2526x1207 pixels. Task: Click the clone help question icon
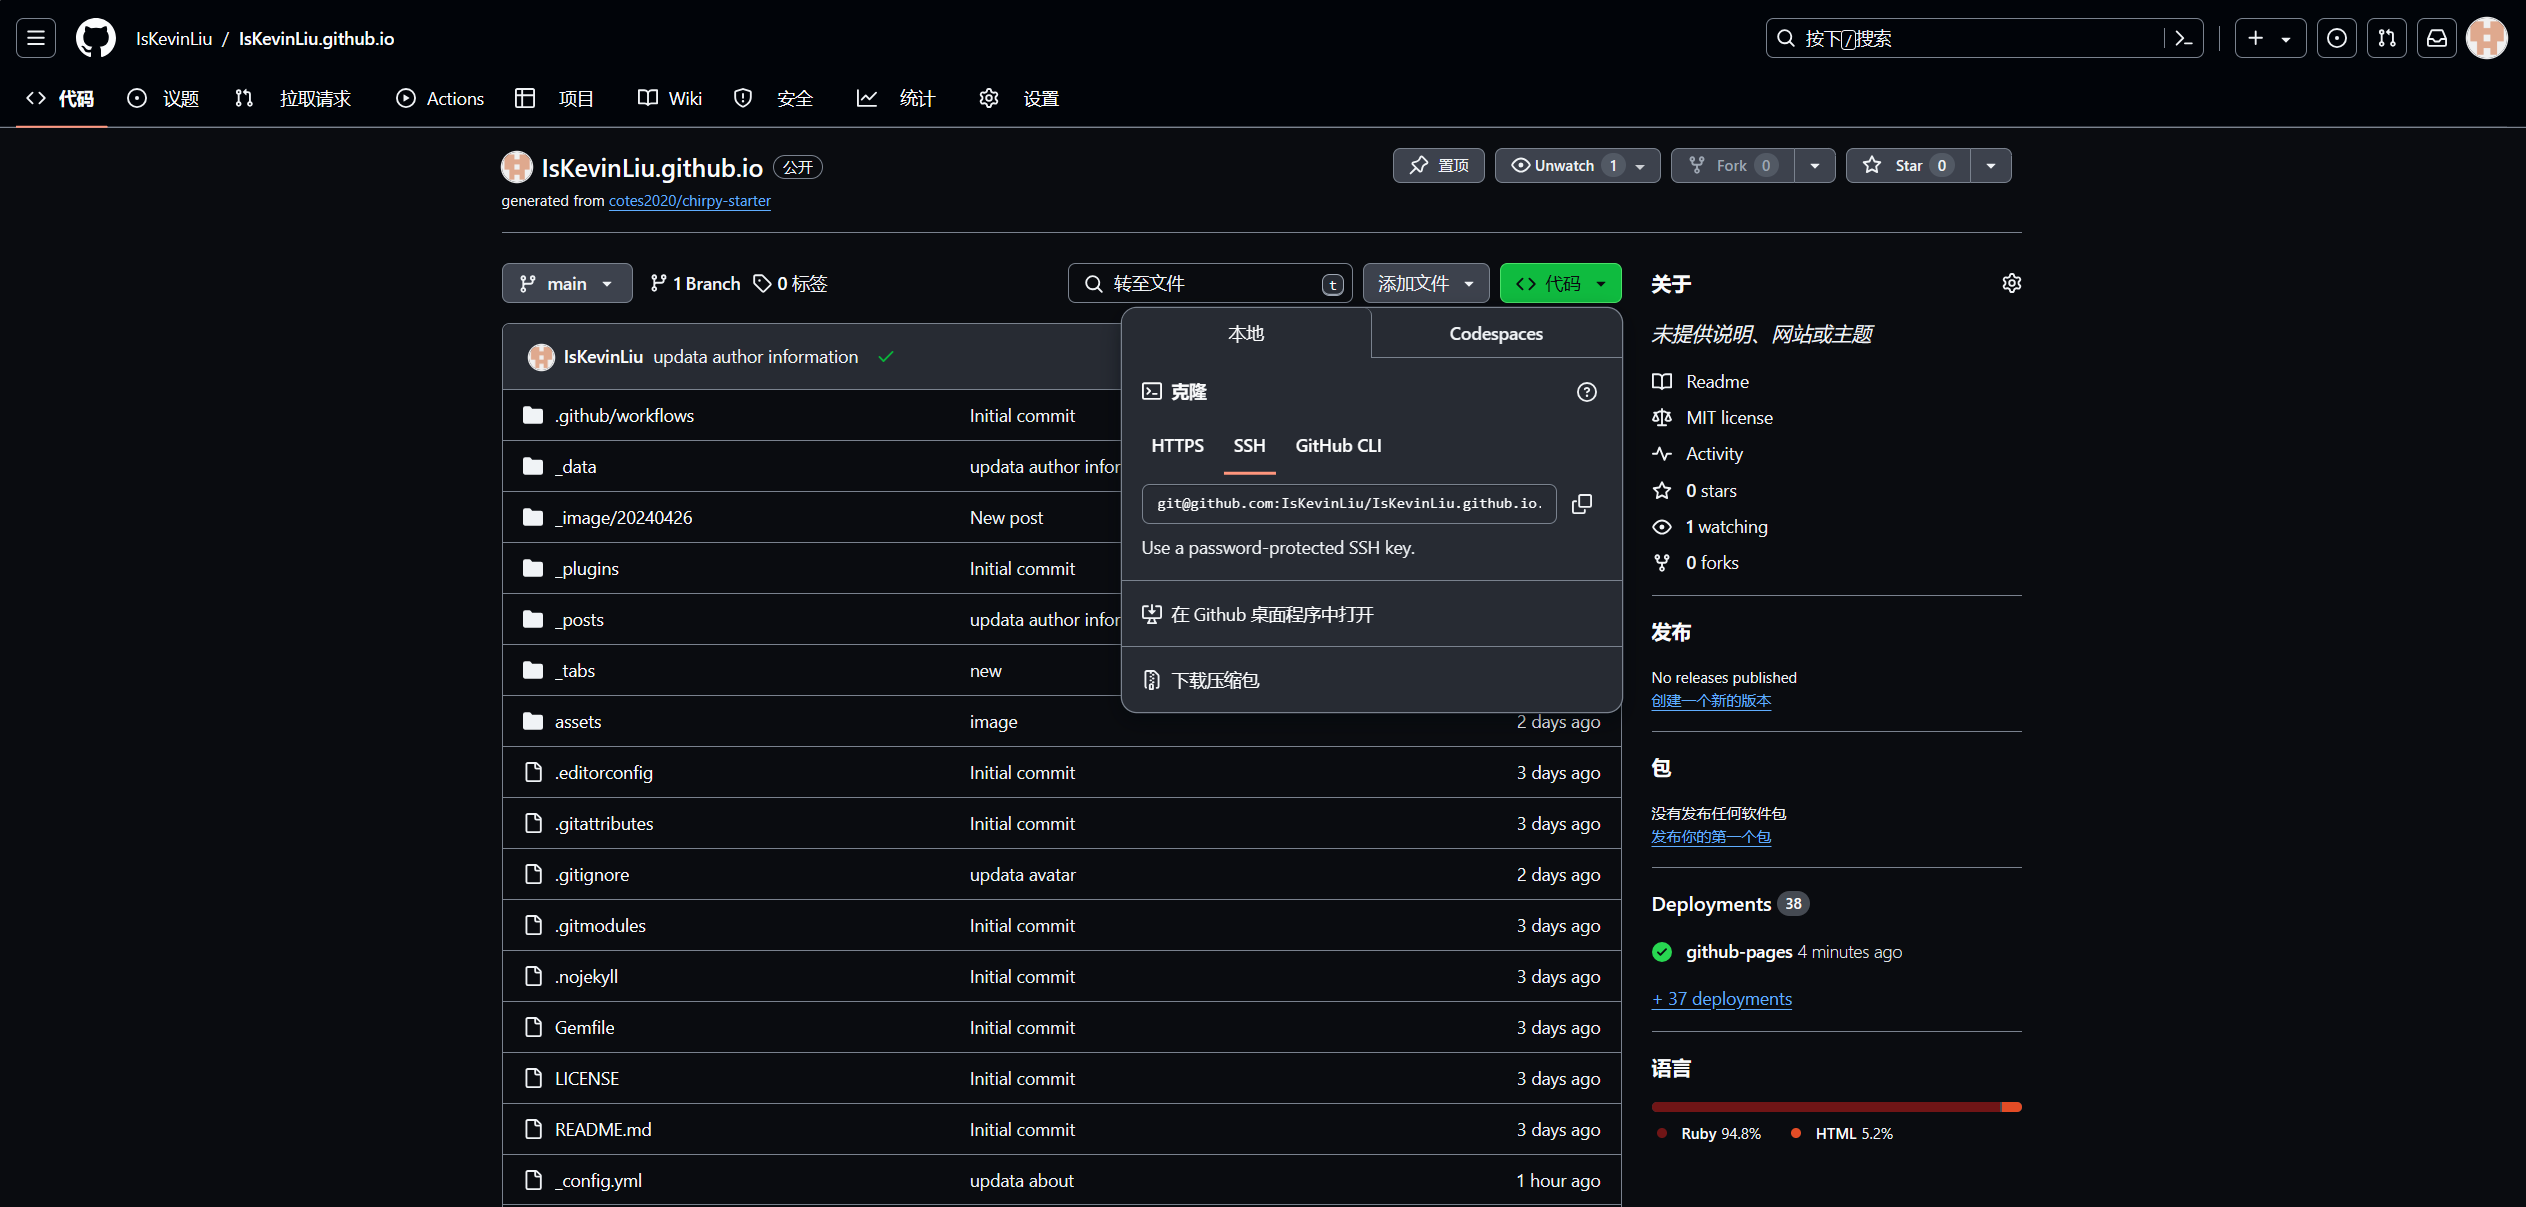(1586, 392)
